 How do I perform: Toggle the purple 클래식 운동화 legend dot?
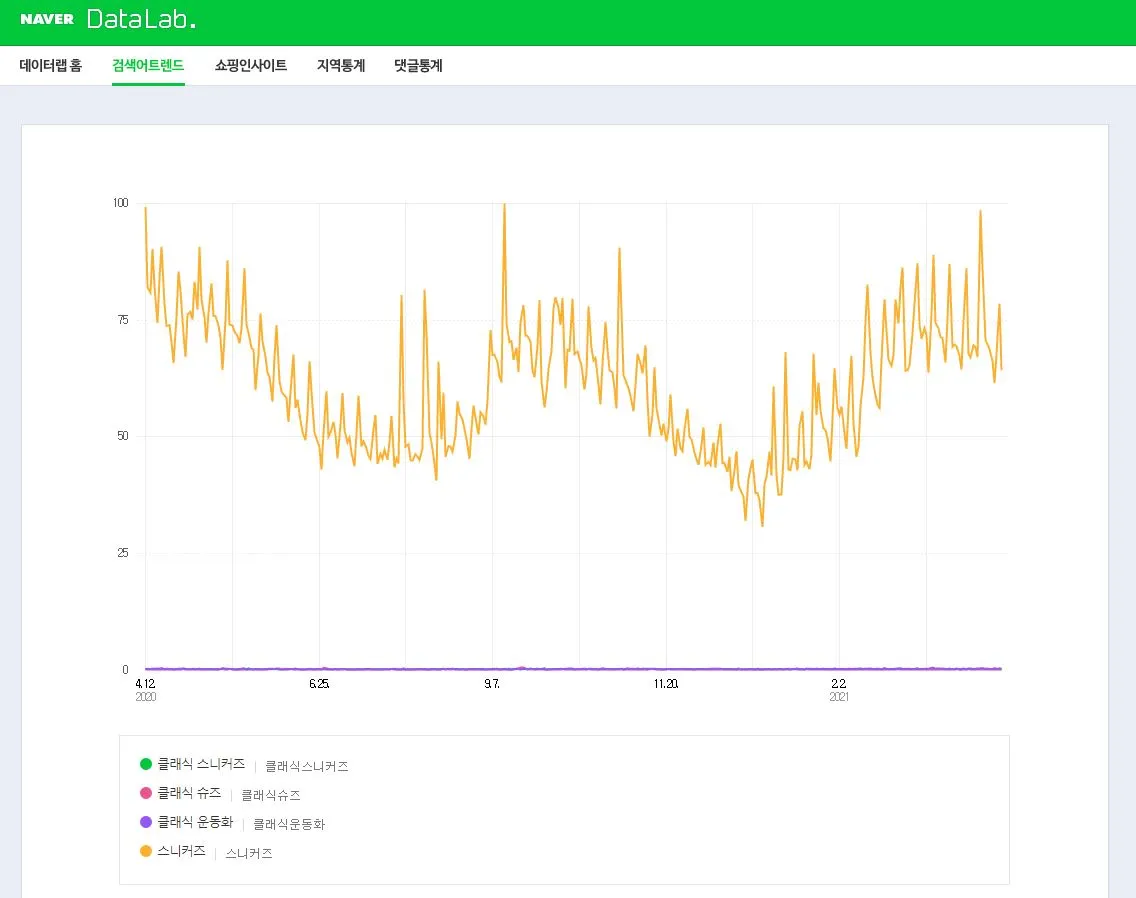(146, 822)
